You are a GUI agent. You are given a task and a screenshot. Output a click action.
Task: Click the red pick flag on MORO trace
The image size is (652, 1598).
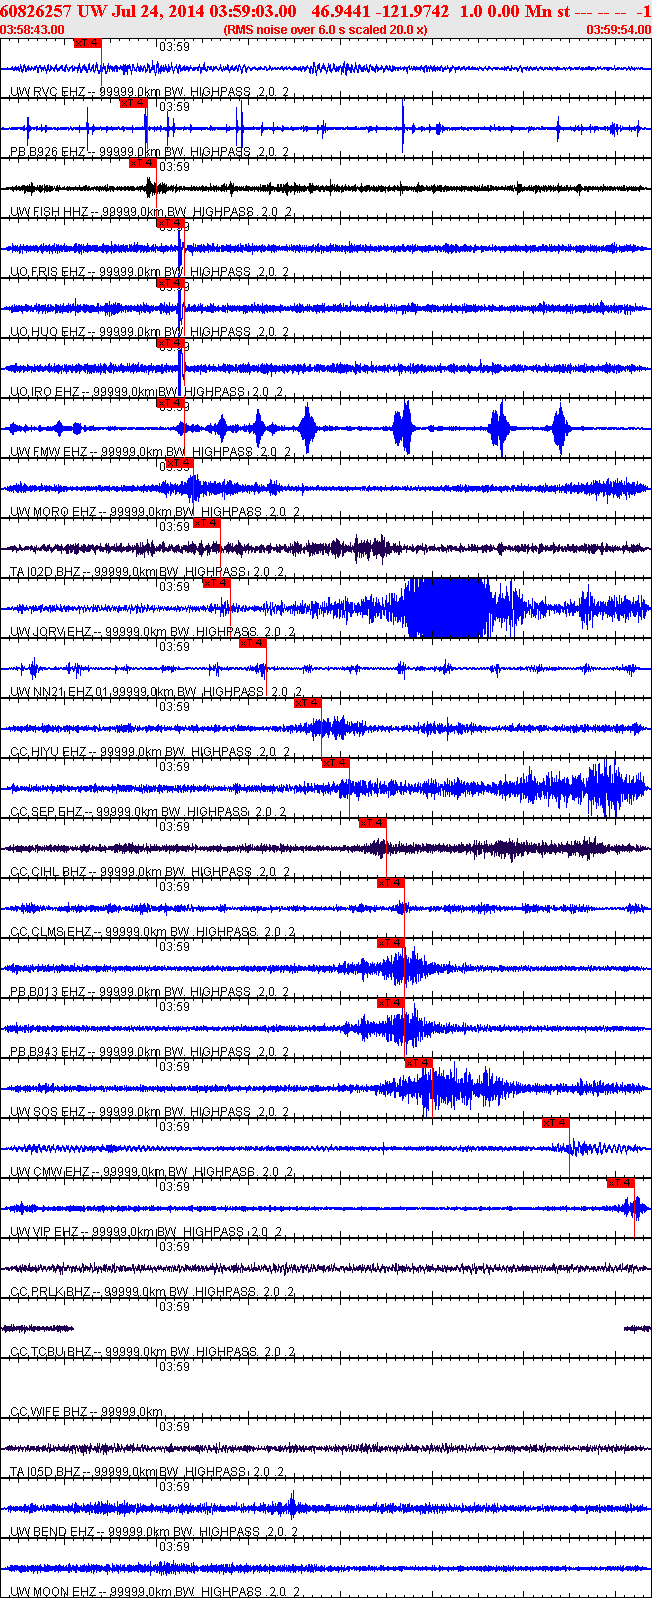(x=179, y=463)
